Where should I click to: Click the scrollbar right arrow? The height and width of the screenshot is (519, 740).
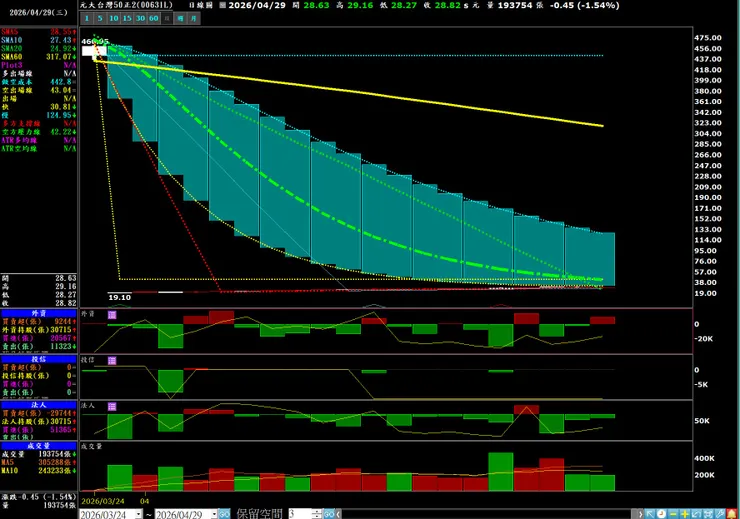coord(640,514)
